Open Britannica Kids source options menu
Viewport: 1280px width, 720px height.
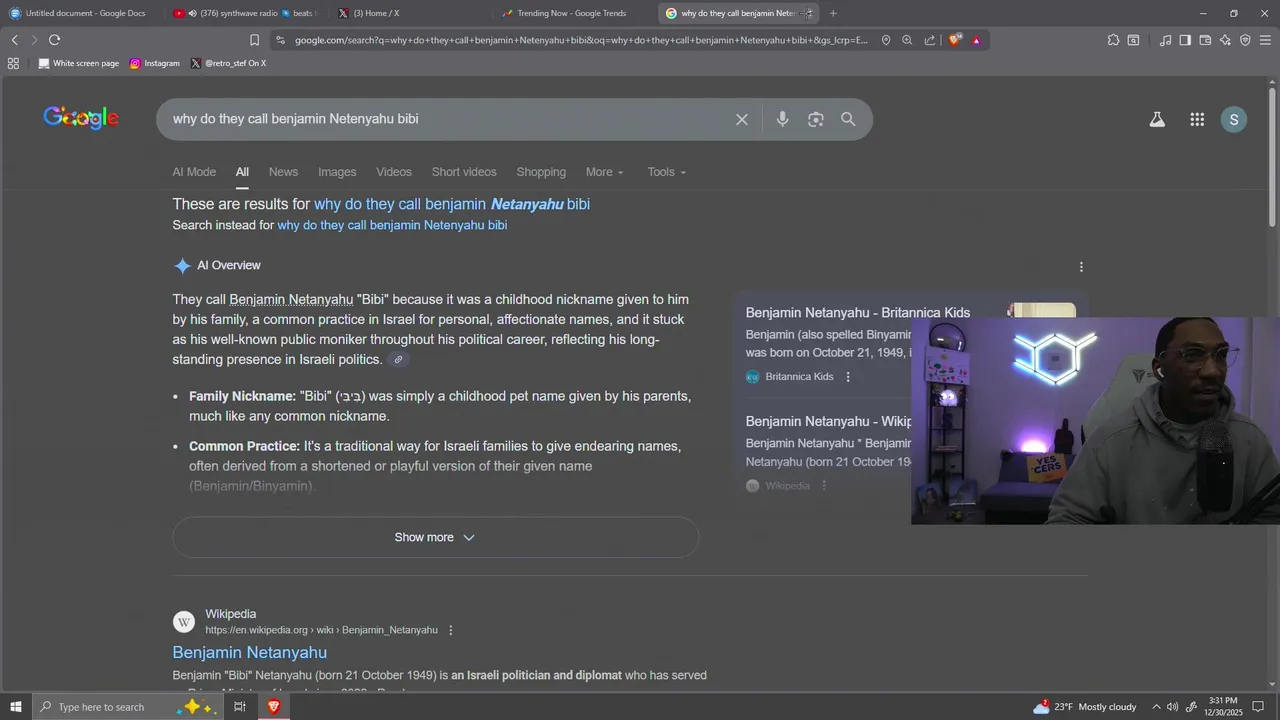tap(848, 377)
